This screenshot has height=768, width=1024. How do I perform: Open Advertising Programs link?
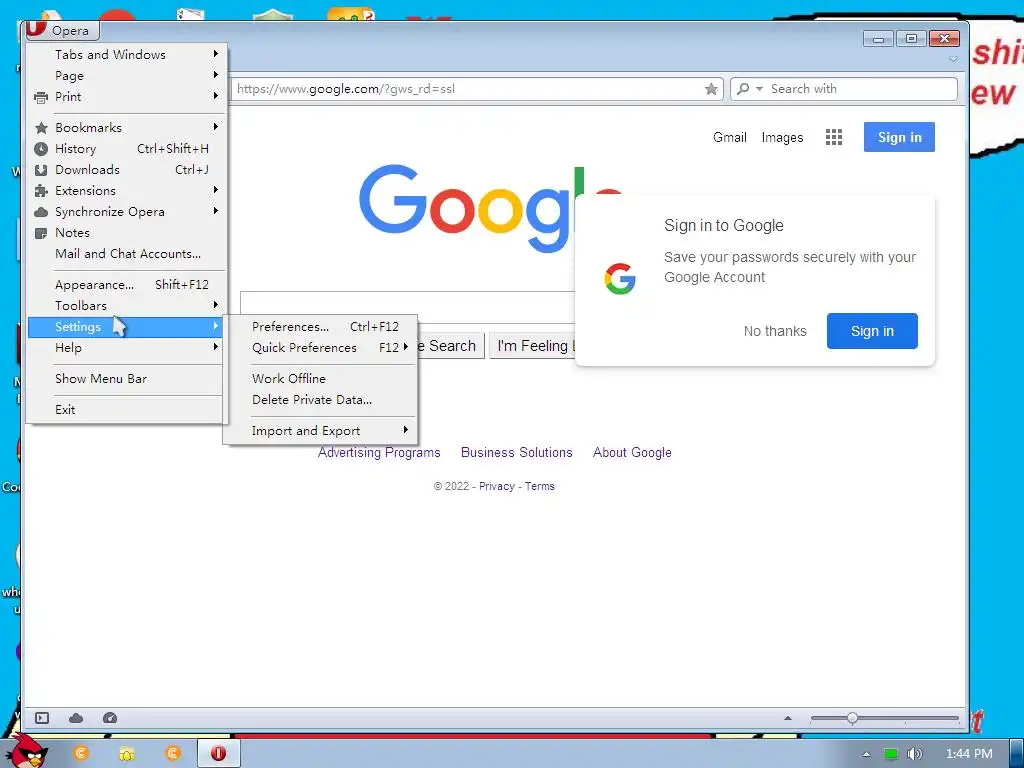pyautogui.click(x=379, y=452)
